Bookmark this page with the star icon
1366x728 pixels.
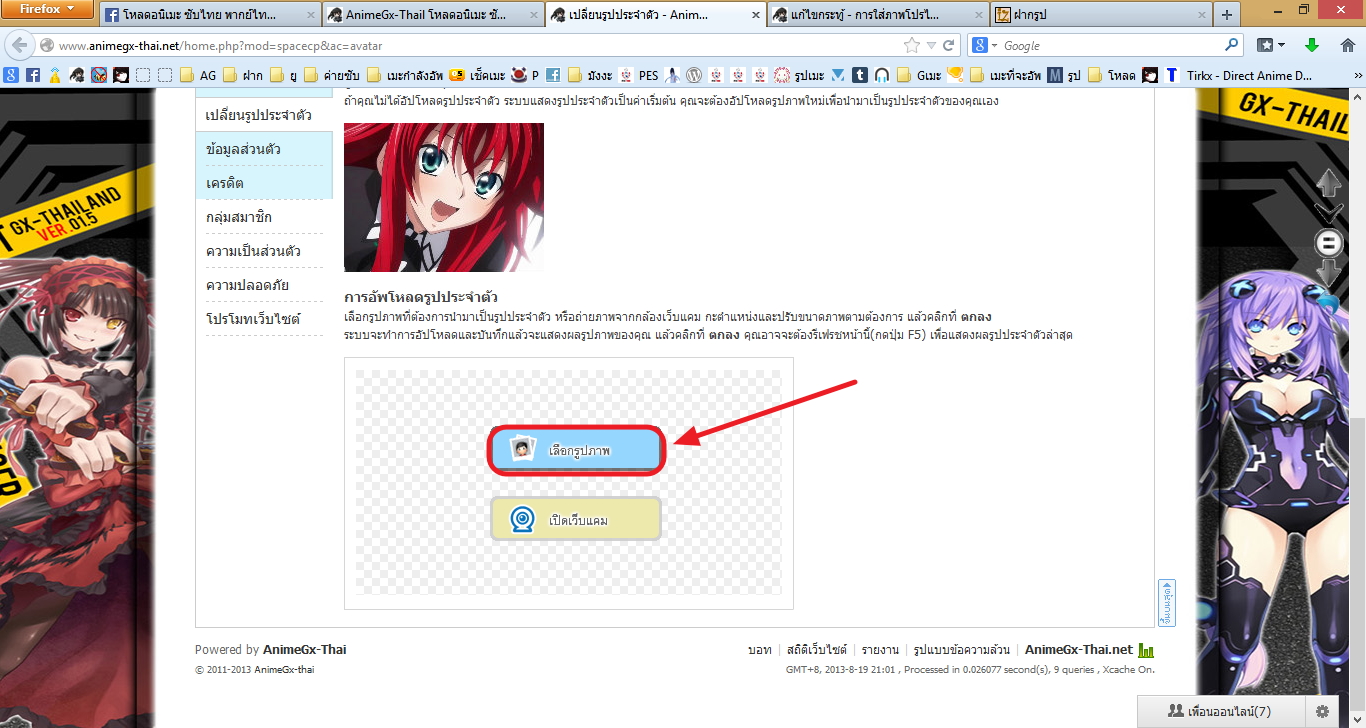click(911, 46)
